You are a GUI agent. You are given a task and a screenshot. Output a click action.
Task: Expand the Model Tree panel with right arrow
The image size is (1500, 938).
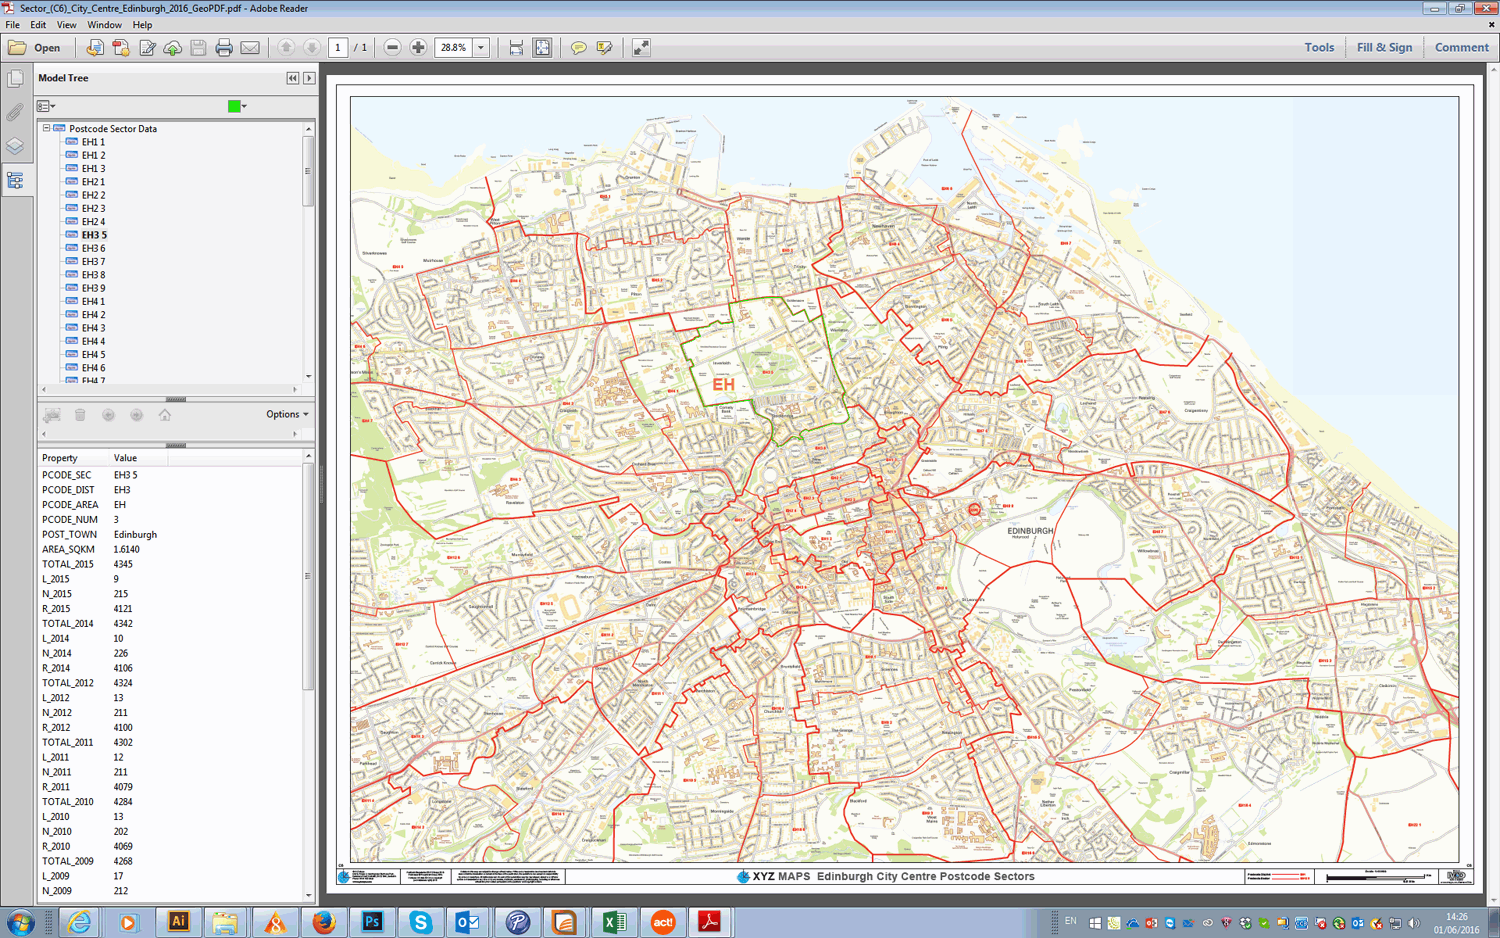coord(309,78)
